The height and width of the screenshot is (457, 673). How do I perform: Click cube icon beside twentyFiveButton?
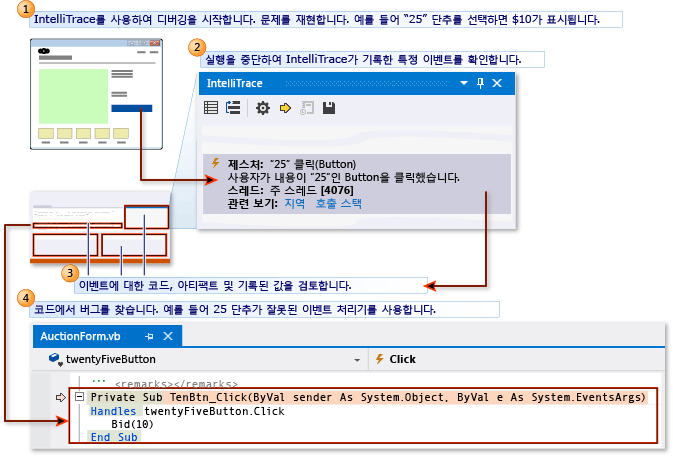[55, 359]
